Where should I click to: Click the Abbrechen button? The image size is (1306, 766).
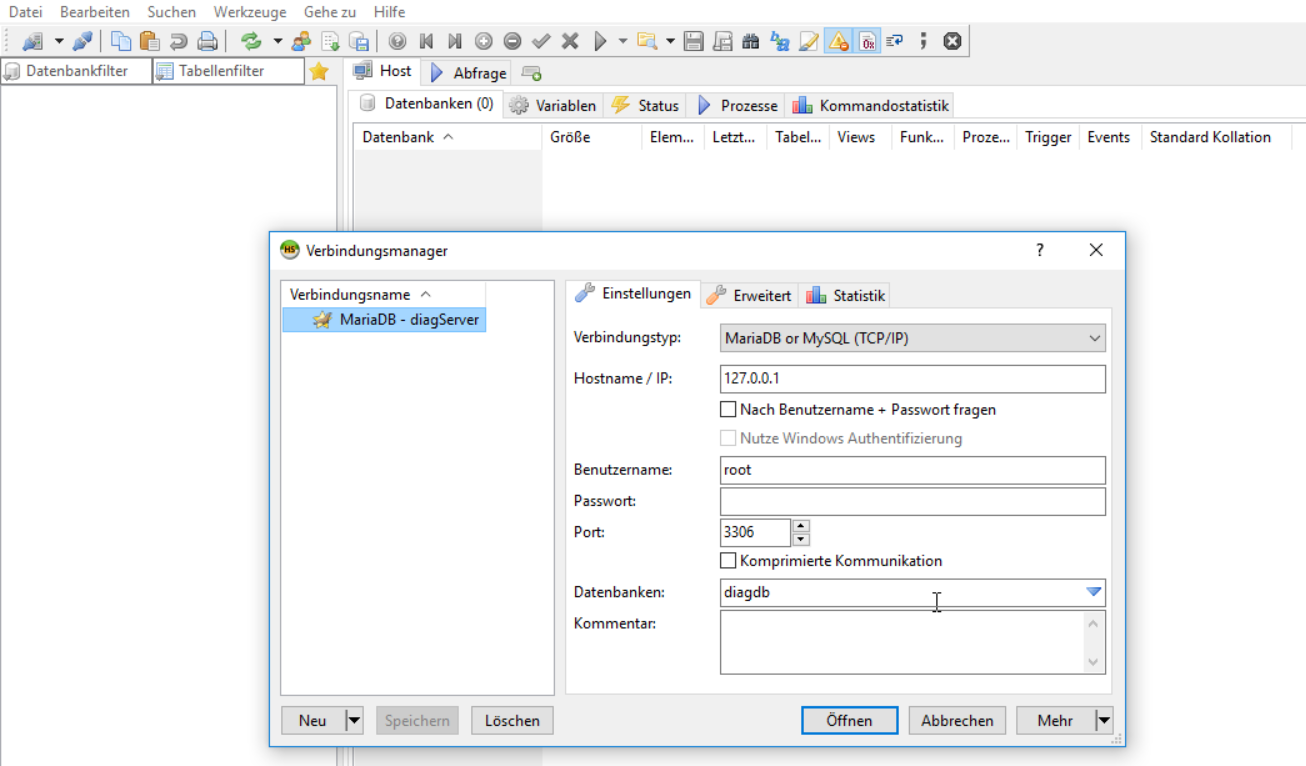pyautogui.click(x=957, y=720)
